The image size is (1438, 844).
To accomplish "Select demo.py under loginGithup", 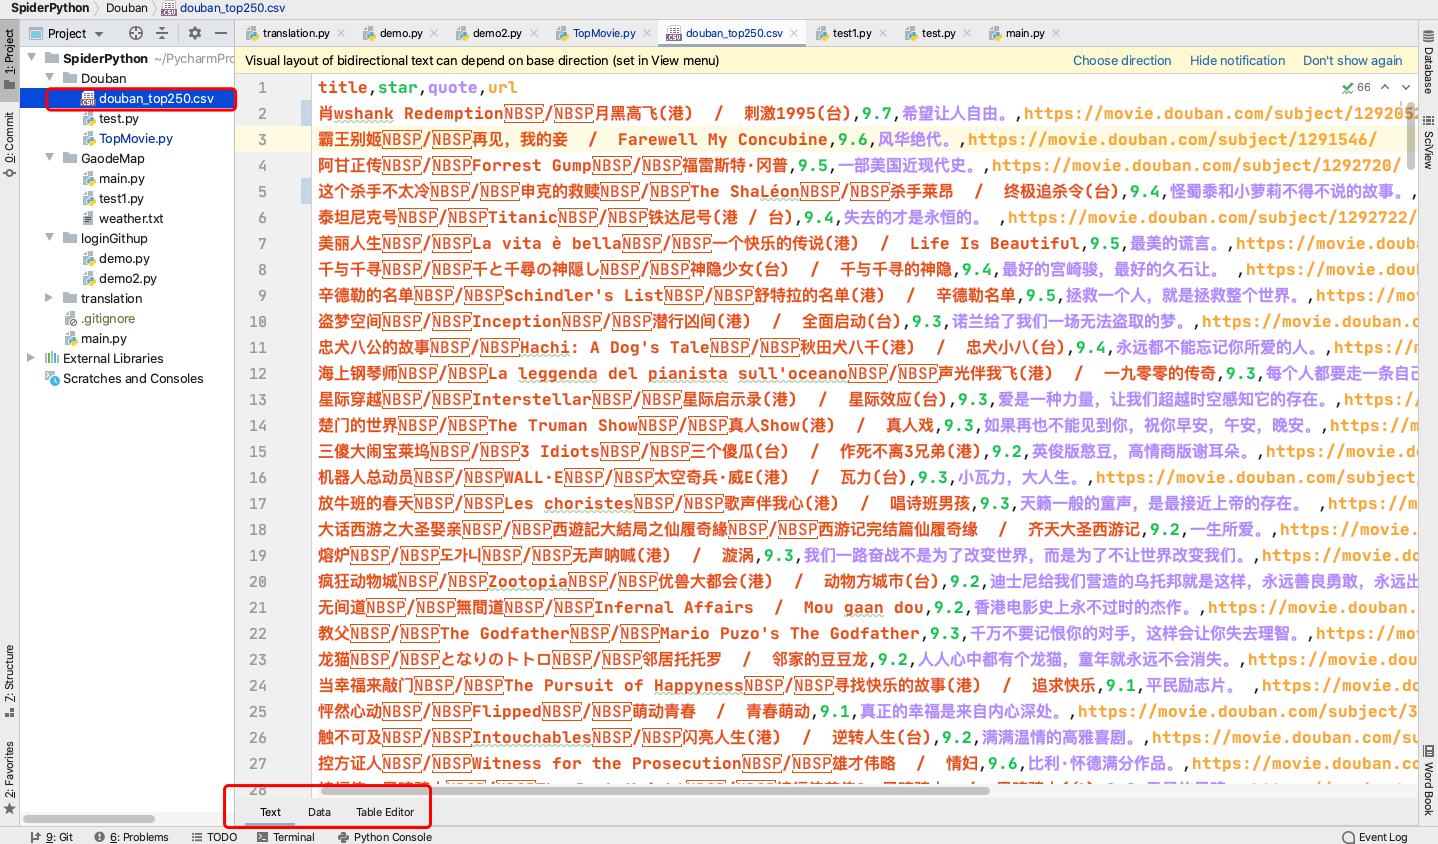I will click(x=124, y=258).
